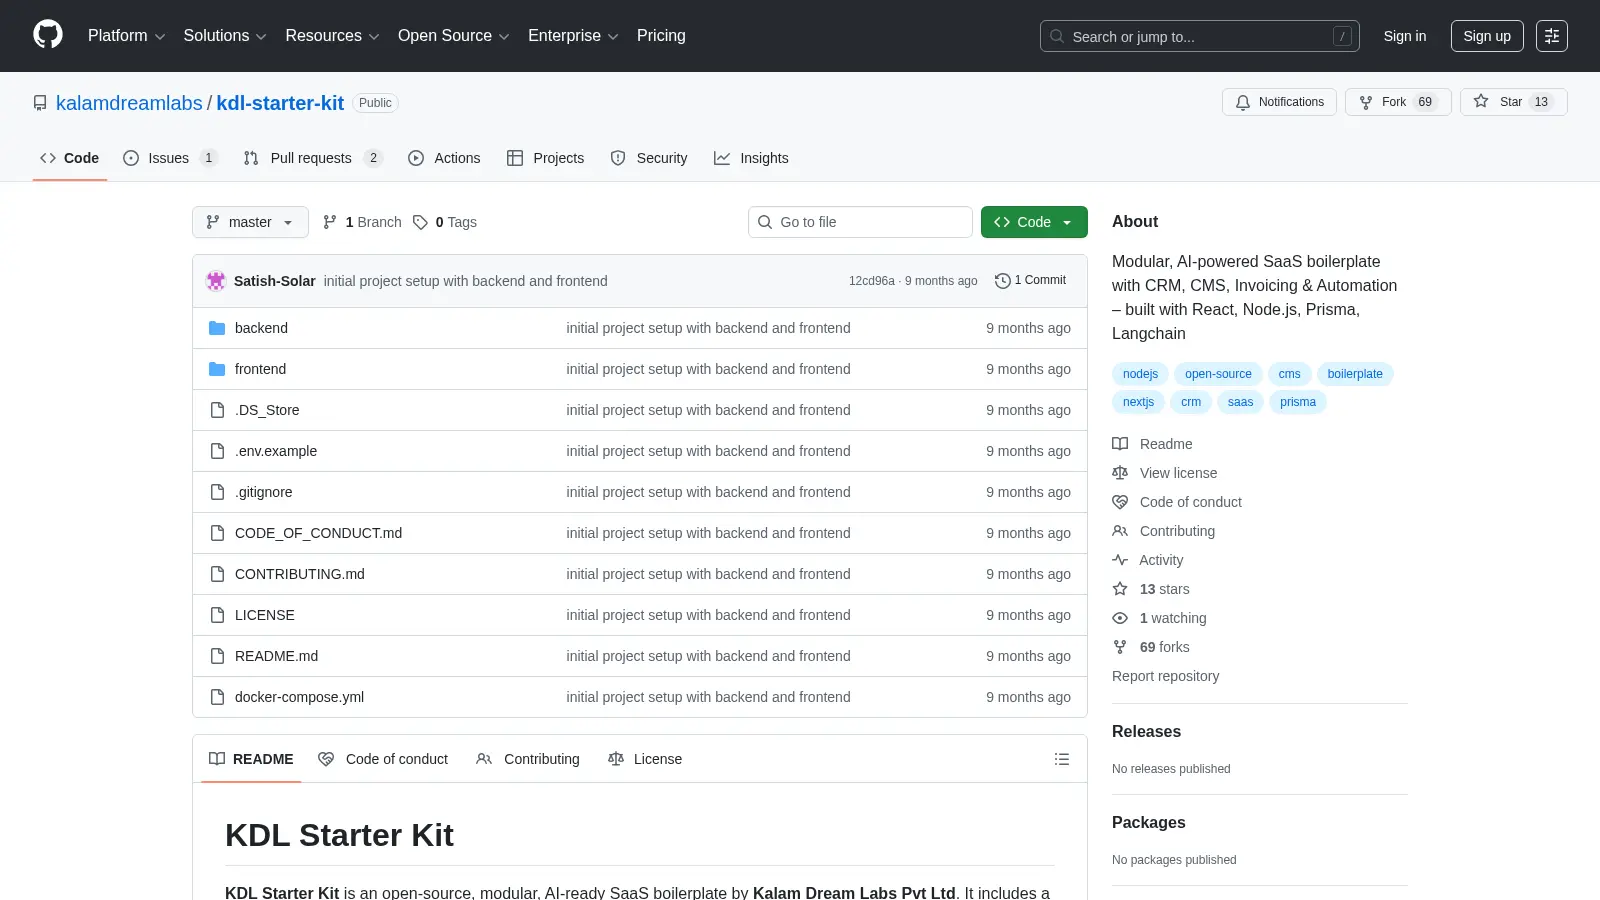Screen dimensions: 1600x900
Task: Open the master branch dropdown
Action: tap(250, 222)
